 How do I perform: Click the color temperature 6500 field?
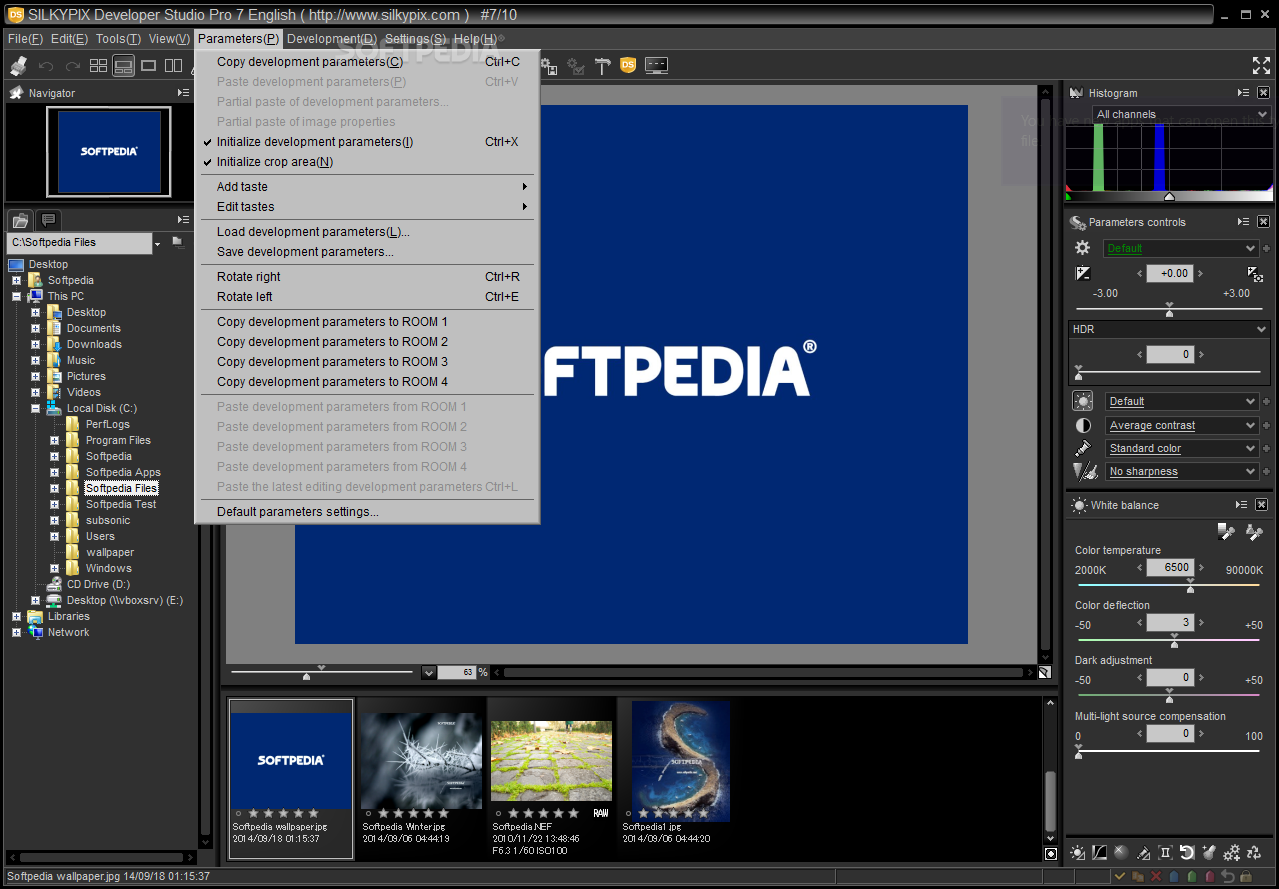1169,567
